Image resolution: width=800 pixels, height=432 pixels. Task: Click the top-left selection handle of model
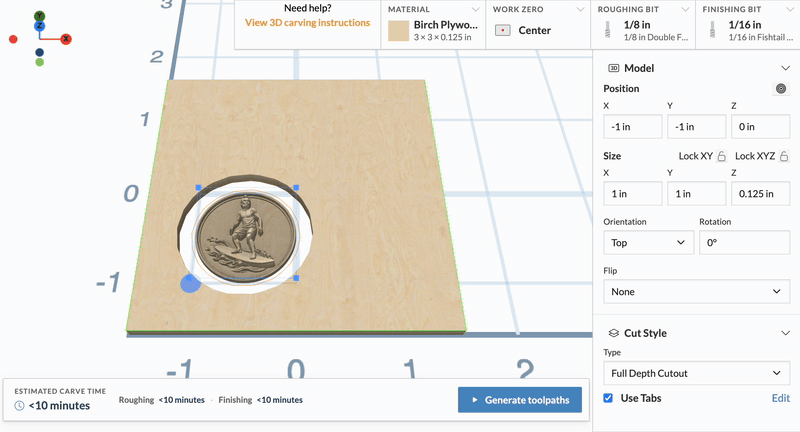pos(198,188)
